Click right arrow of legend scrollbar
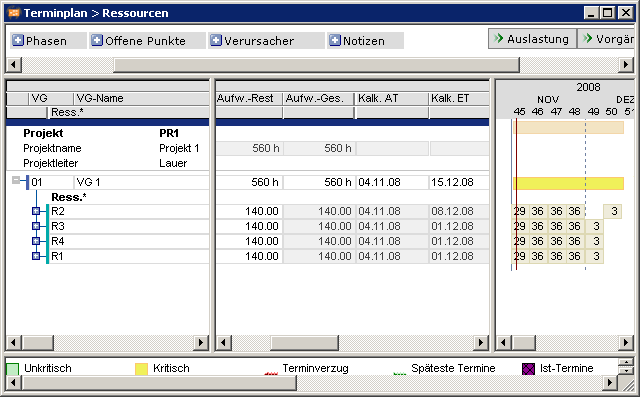Screen dimensions: 640x397 [x=609, y=383]
